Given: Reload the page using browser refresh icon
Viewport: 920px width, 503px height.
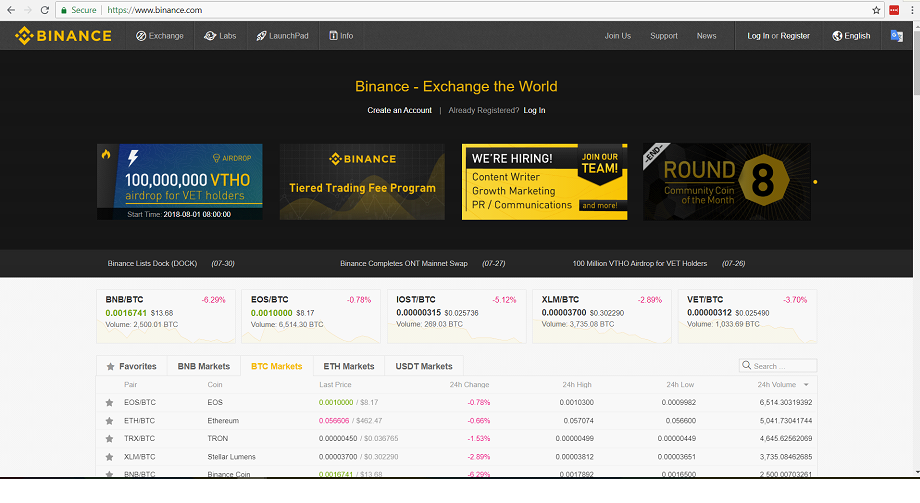Looking at the screenshot, I should pos(45,9).
